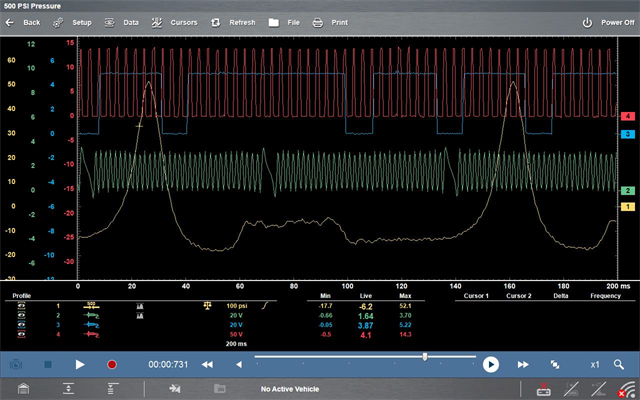Click the fast-forward double arrow
Image resolution: width=640 pixels, height=400 pixels.
tap(524, 365)
